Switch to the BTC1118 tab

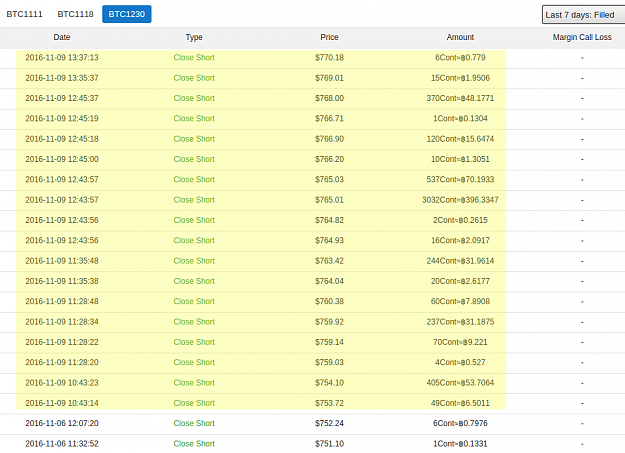[75, 14]
